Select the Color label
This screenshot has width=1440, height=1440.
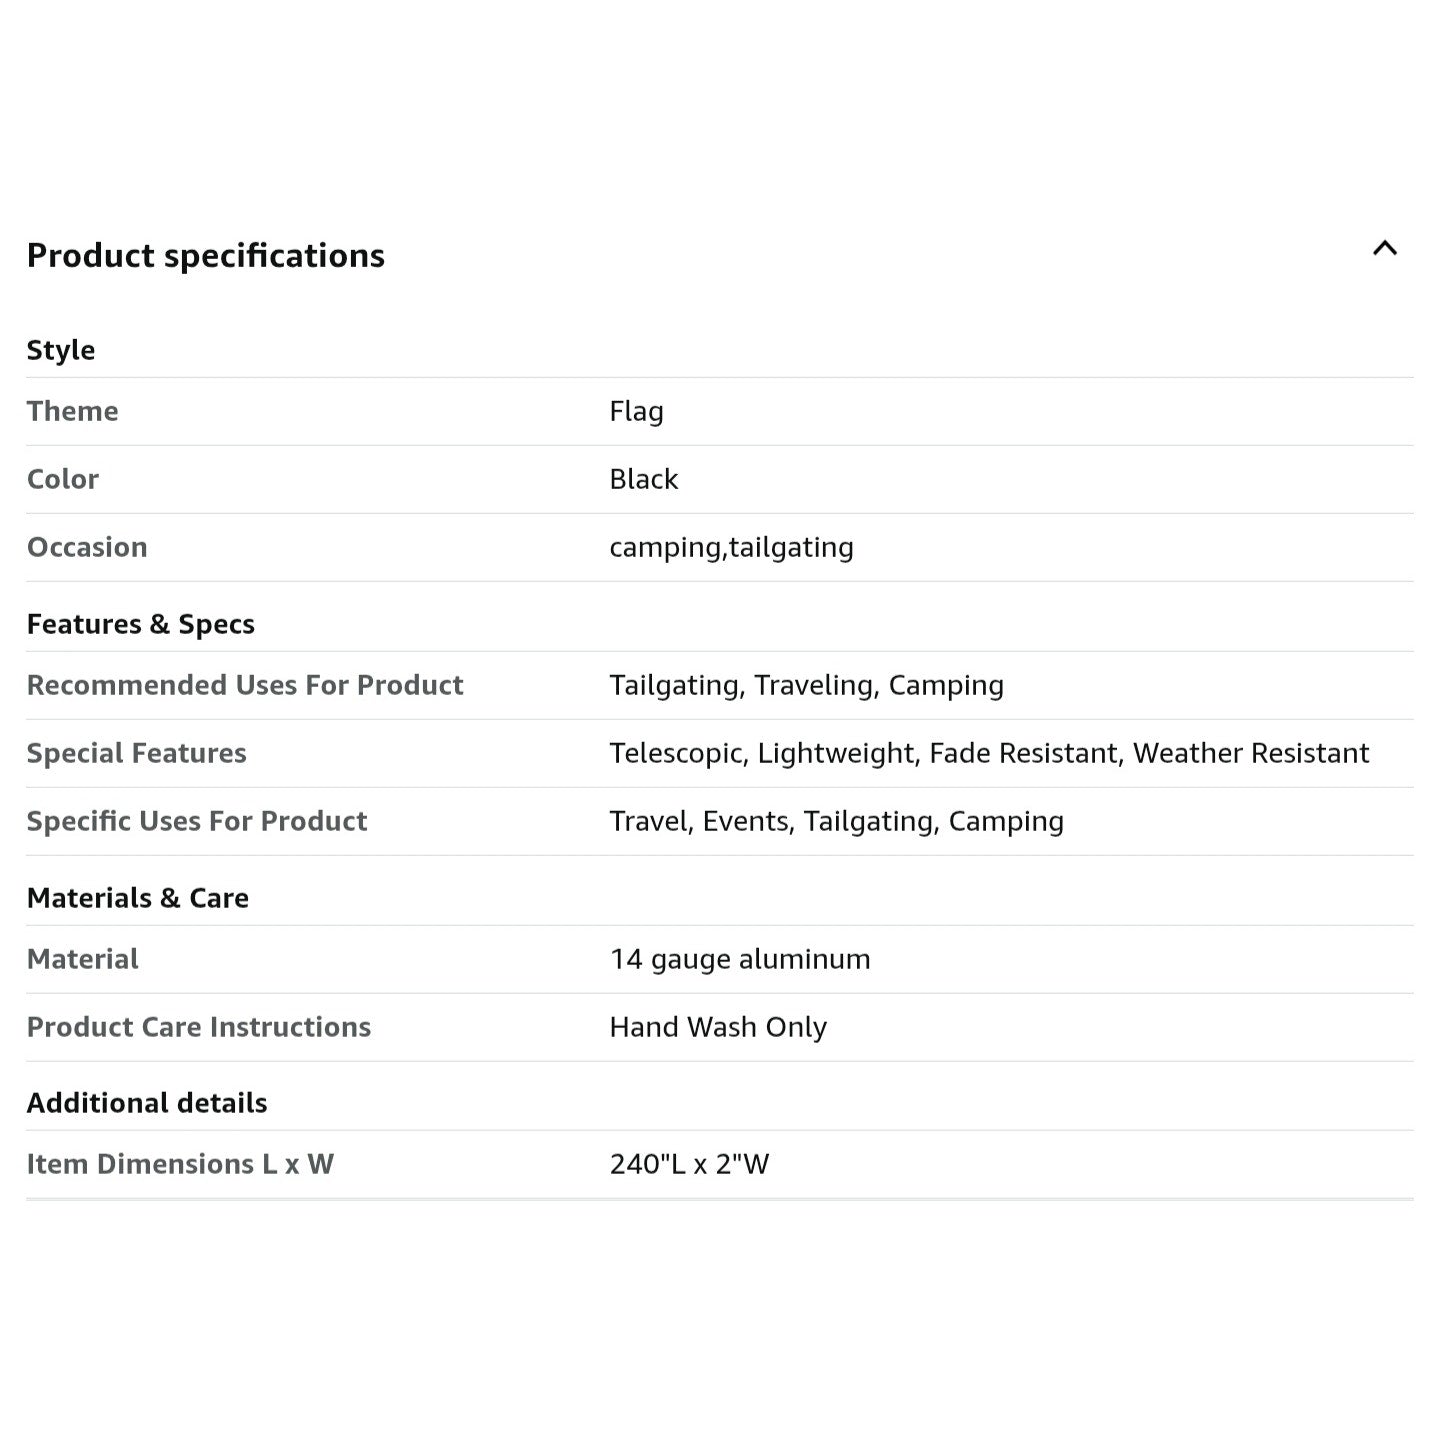coord(63,479)
